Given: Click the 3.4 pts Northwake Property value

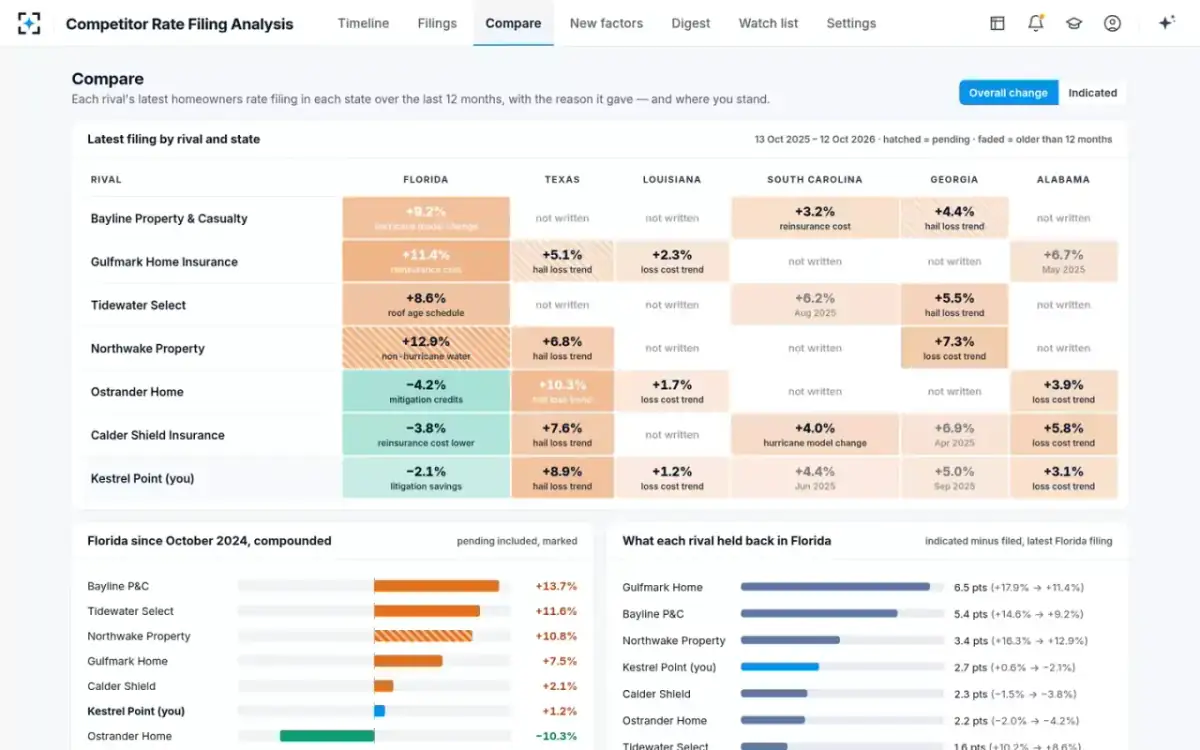Looking at the screenshot, I should pyautogui.click(x=1021, y=640).
